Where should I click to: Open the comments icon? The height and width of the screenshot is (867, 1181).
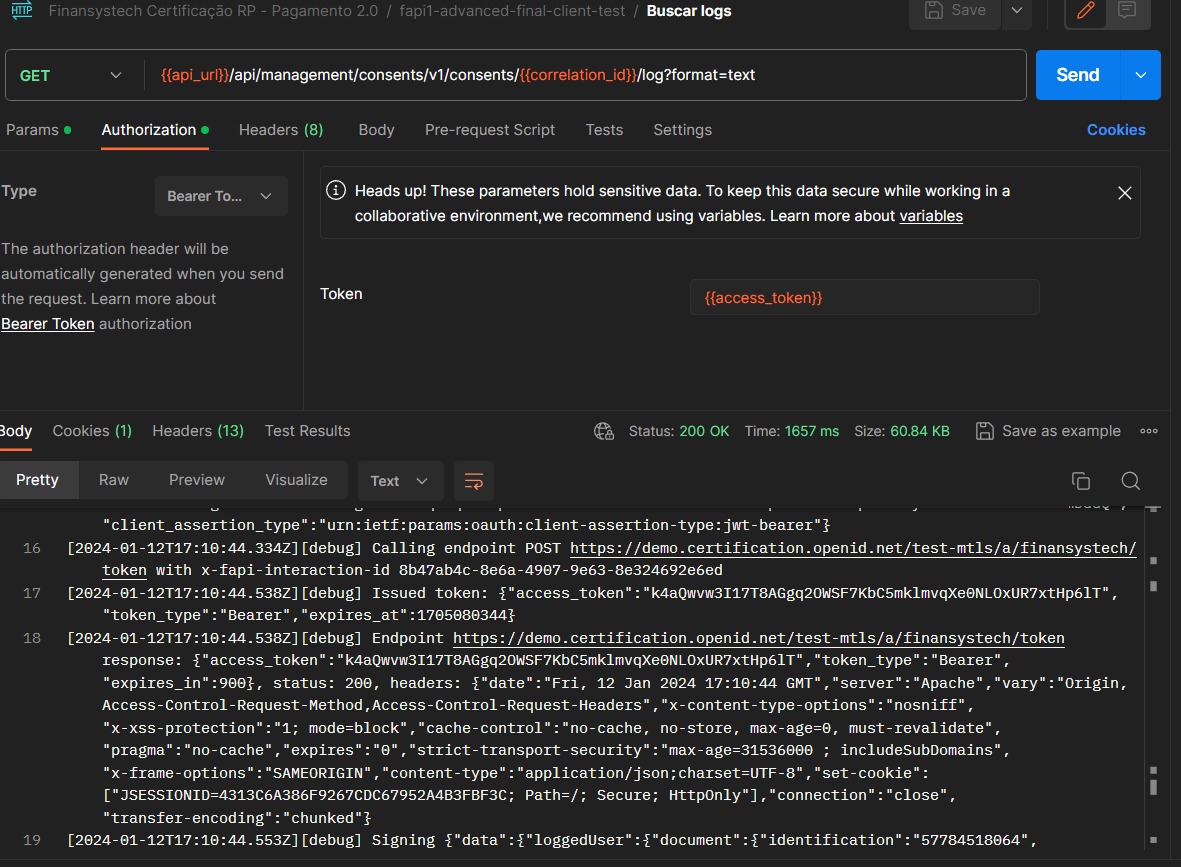click(x=1127, y=11)
